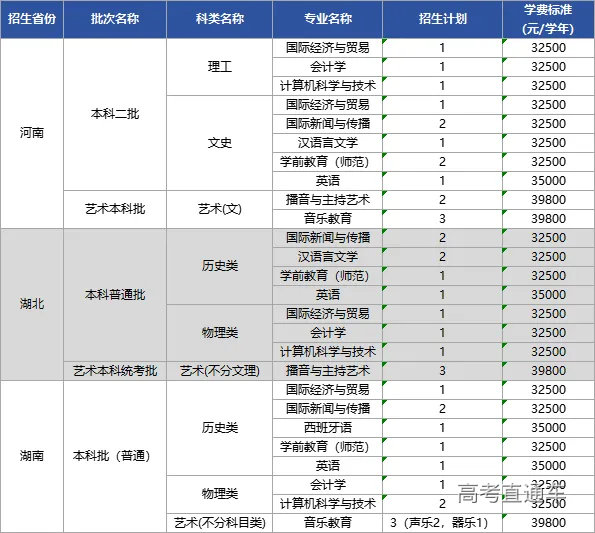Viewport: 595px width, 533px height.
Task: Select 播音与主持艺术 in the 河南 section
Action: [327, 200]
